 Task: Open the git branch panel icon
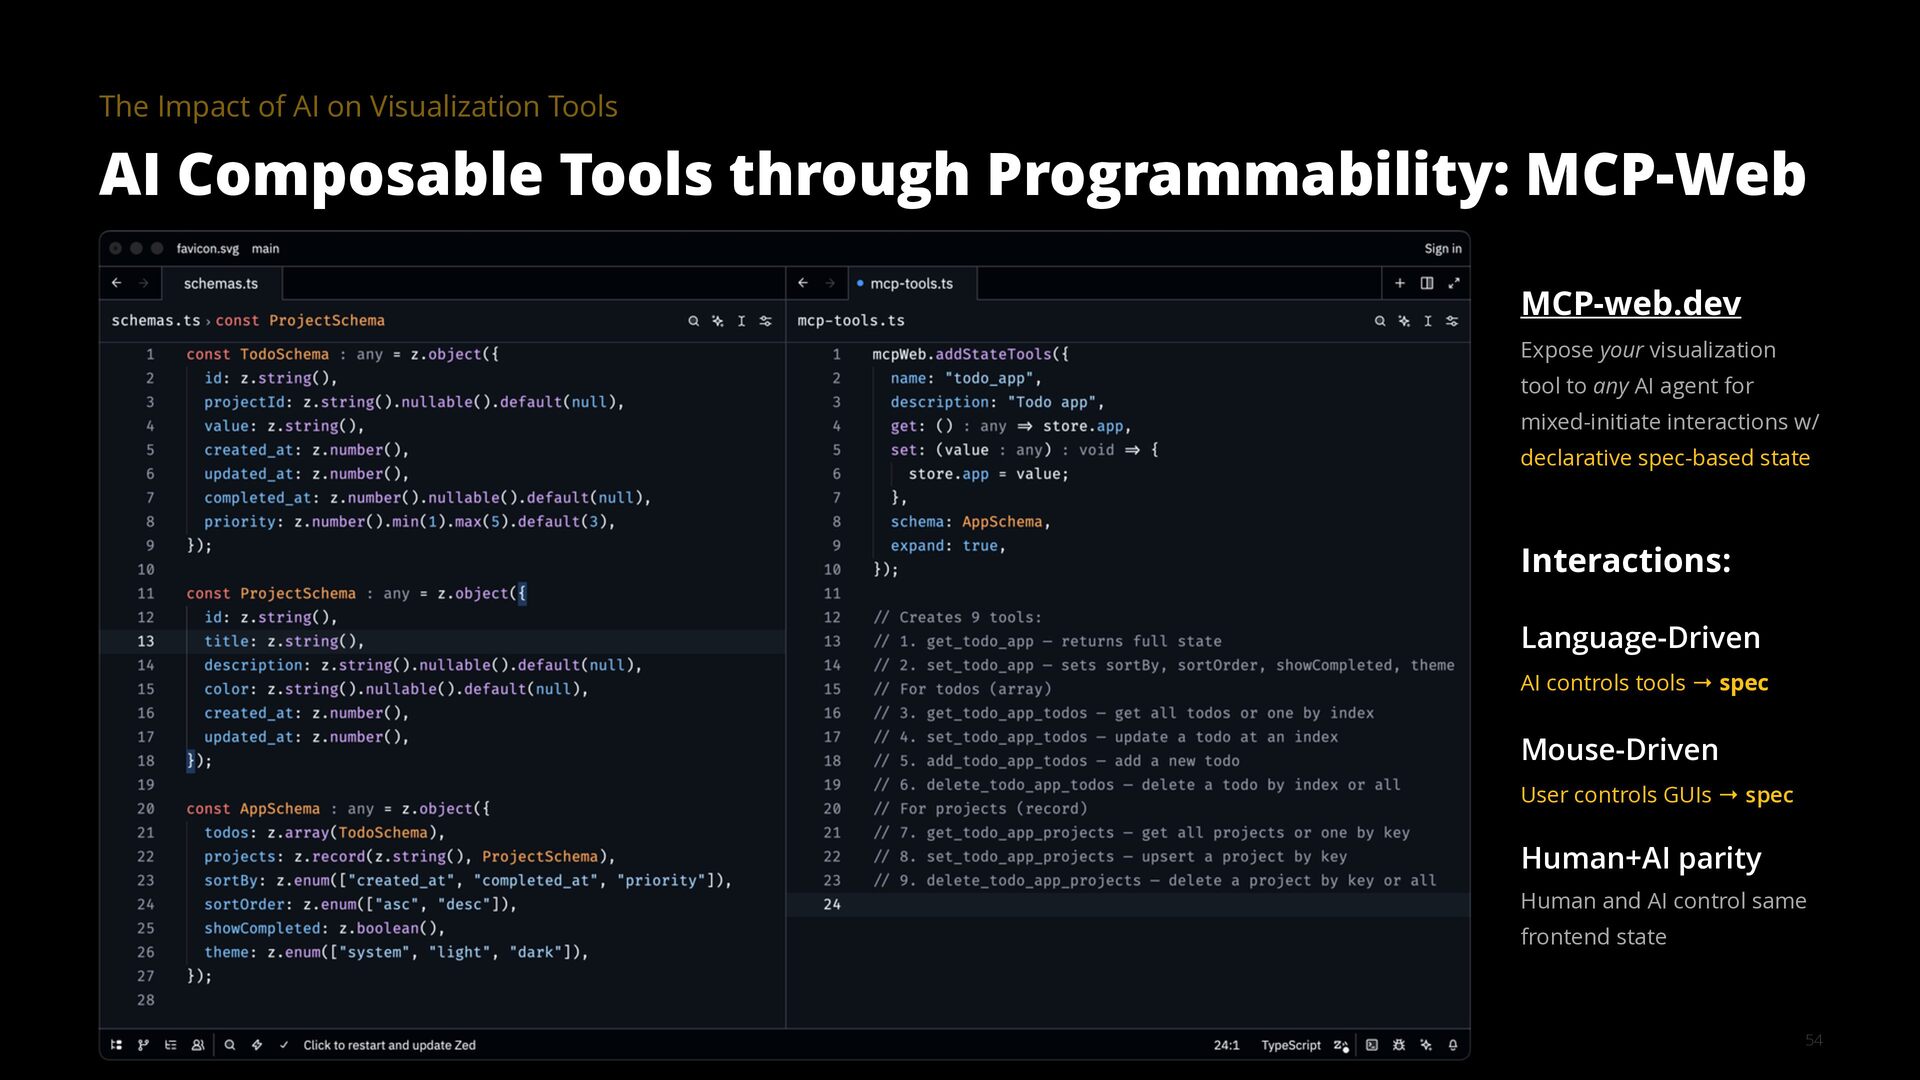pyautogui.click(x=143, y=1045)
